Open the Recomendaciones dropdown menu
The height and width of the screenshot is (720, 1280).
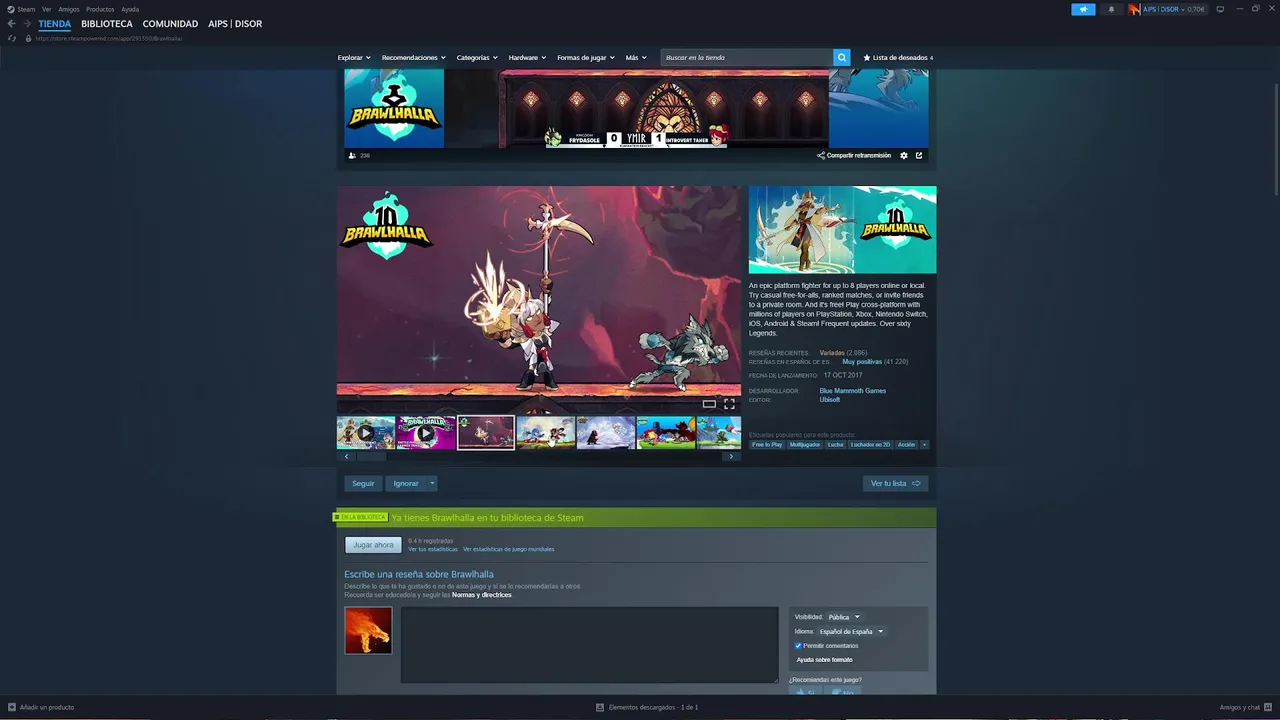pyautogui.click(x=413, y=57)
